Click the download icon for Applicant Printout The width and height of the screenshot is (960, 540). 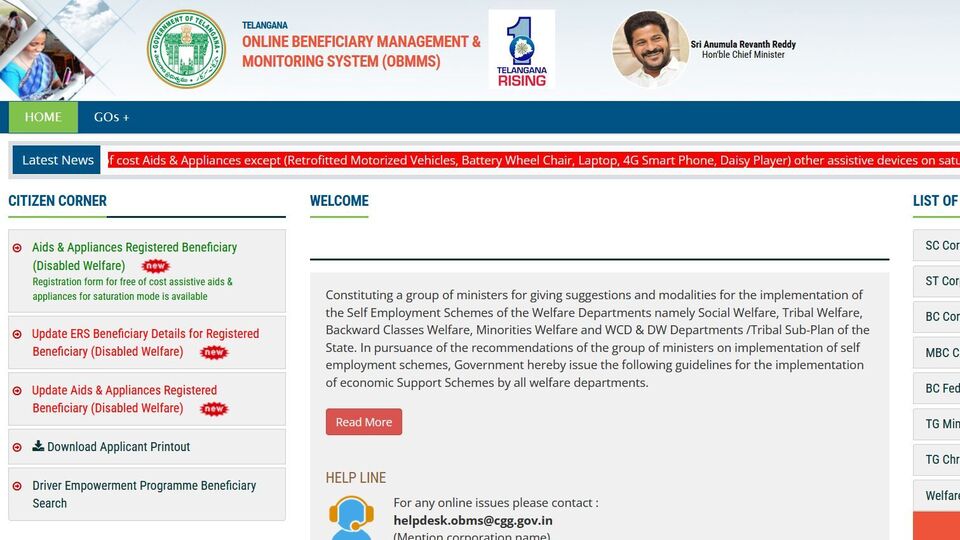38,446
